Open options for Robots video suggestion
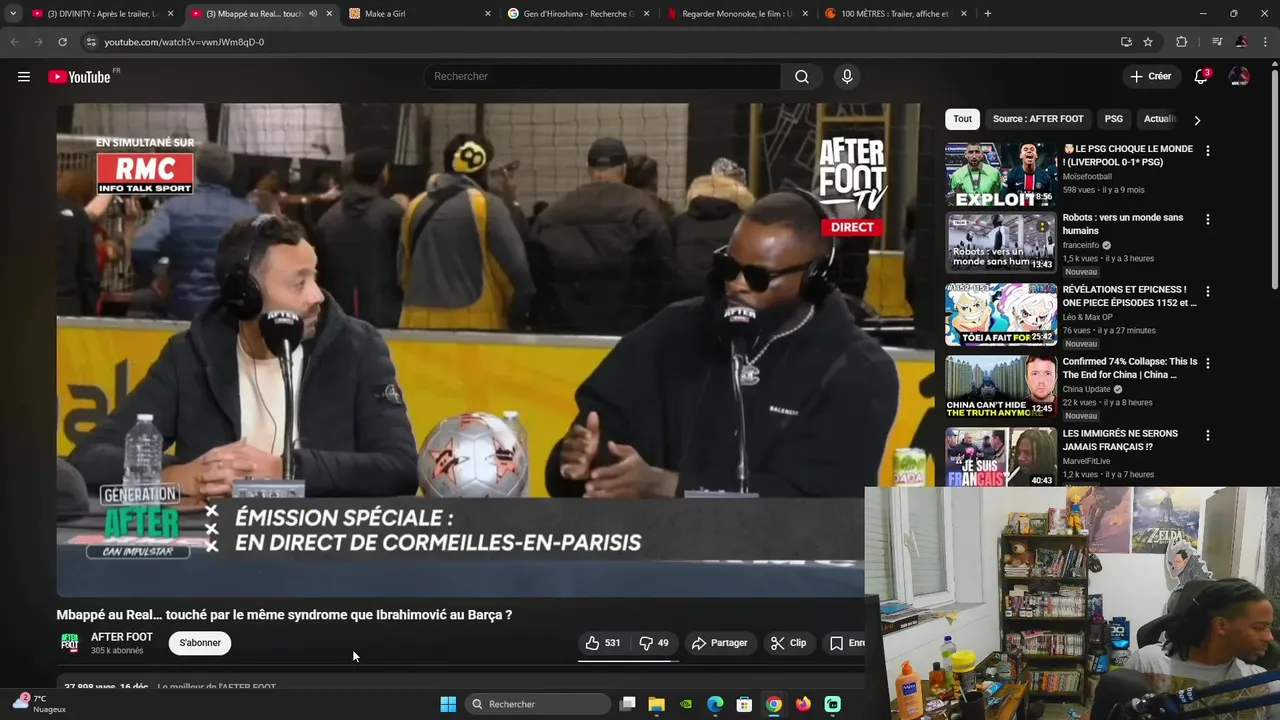 pos(1208,219)
